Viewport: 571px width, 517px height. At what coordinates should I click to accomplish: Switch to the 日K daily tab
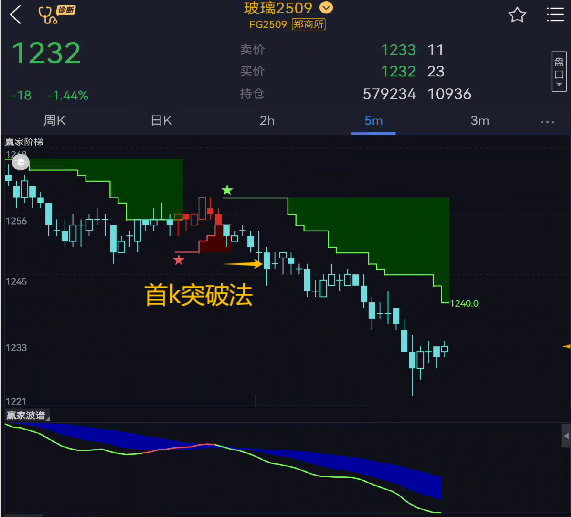tap(161, 121)
